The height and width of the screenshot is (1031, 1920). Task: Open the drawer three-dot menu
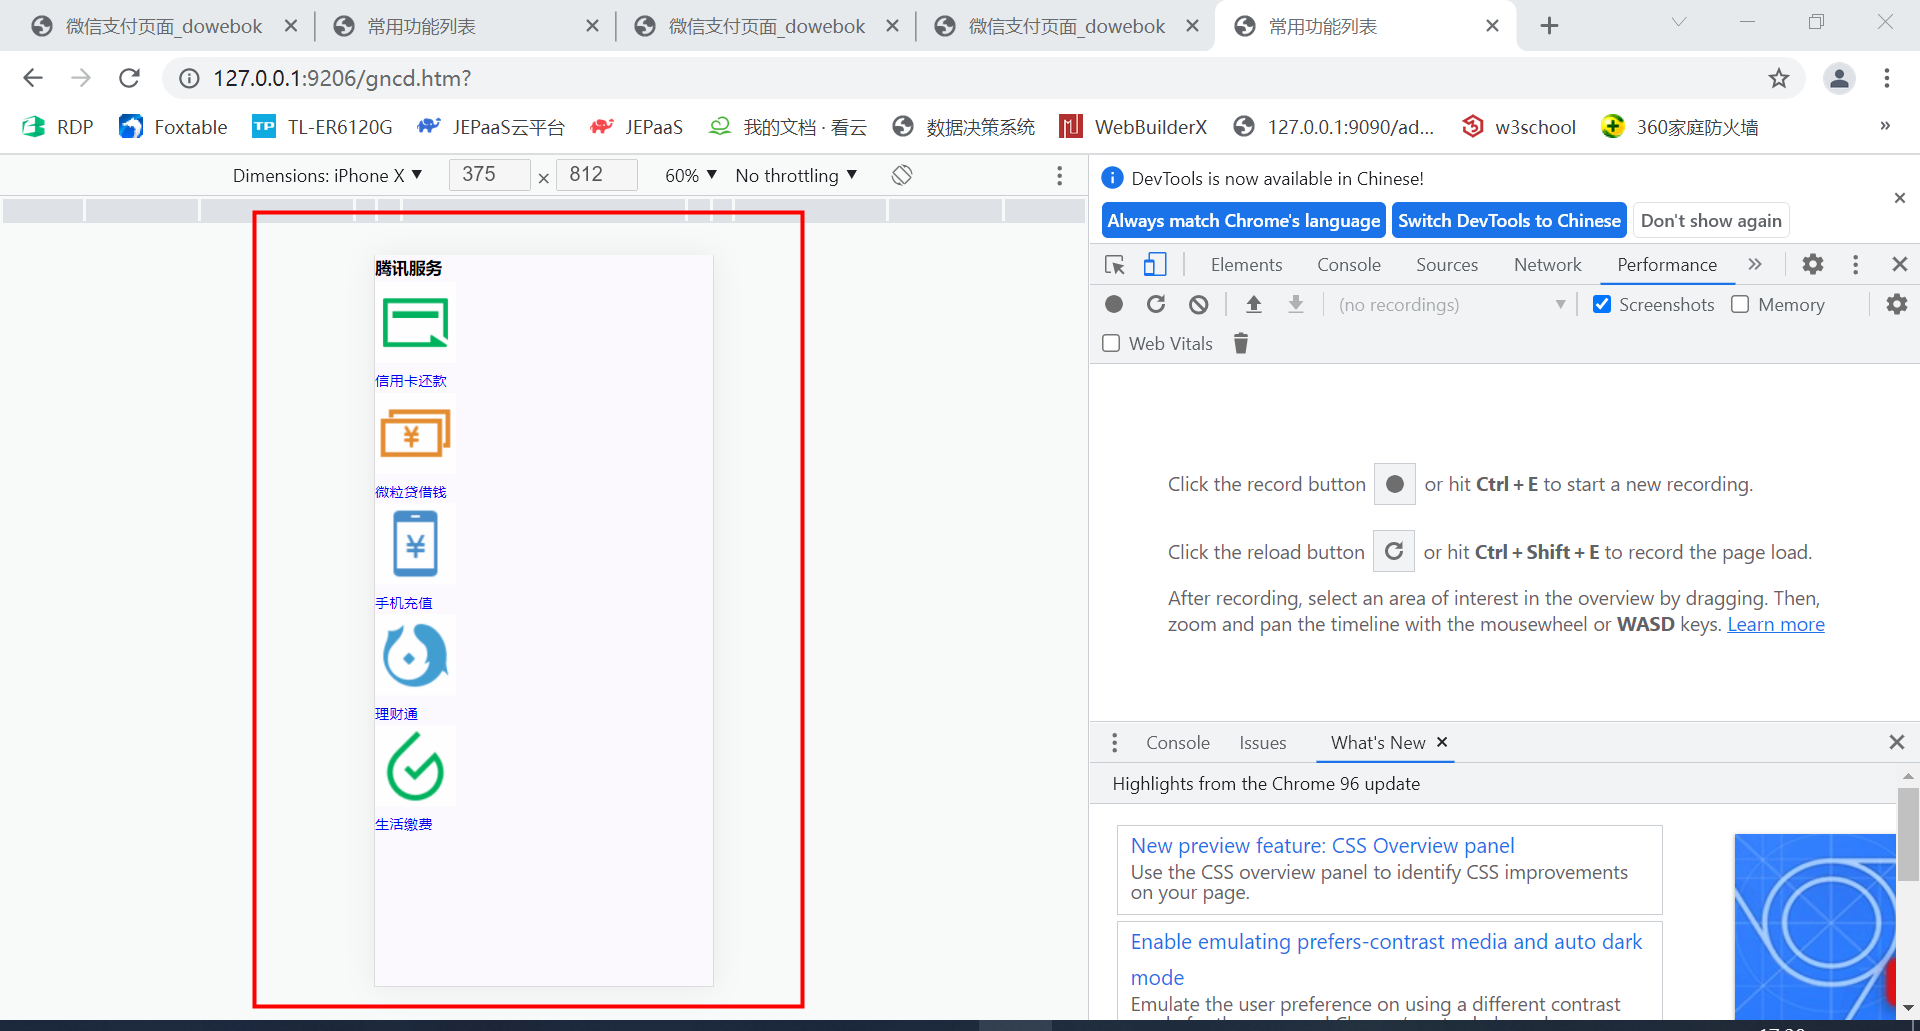[1115, 742]
